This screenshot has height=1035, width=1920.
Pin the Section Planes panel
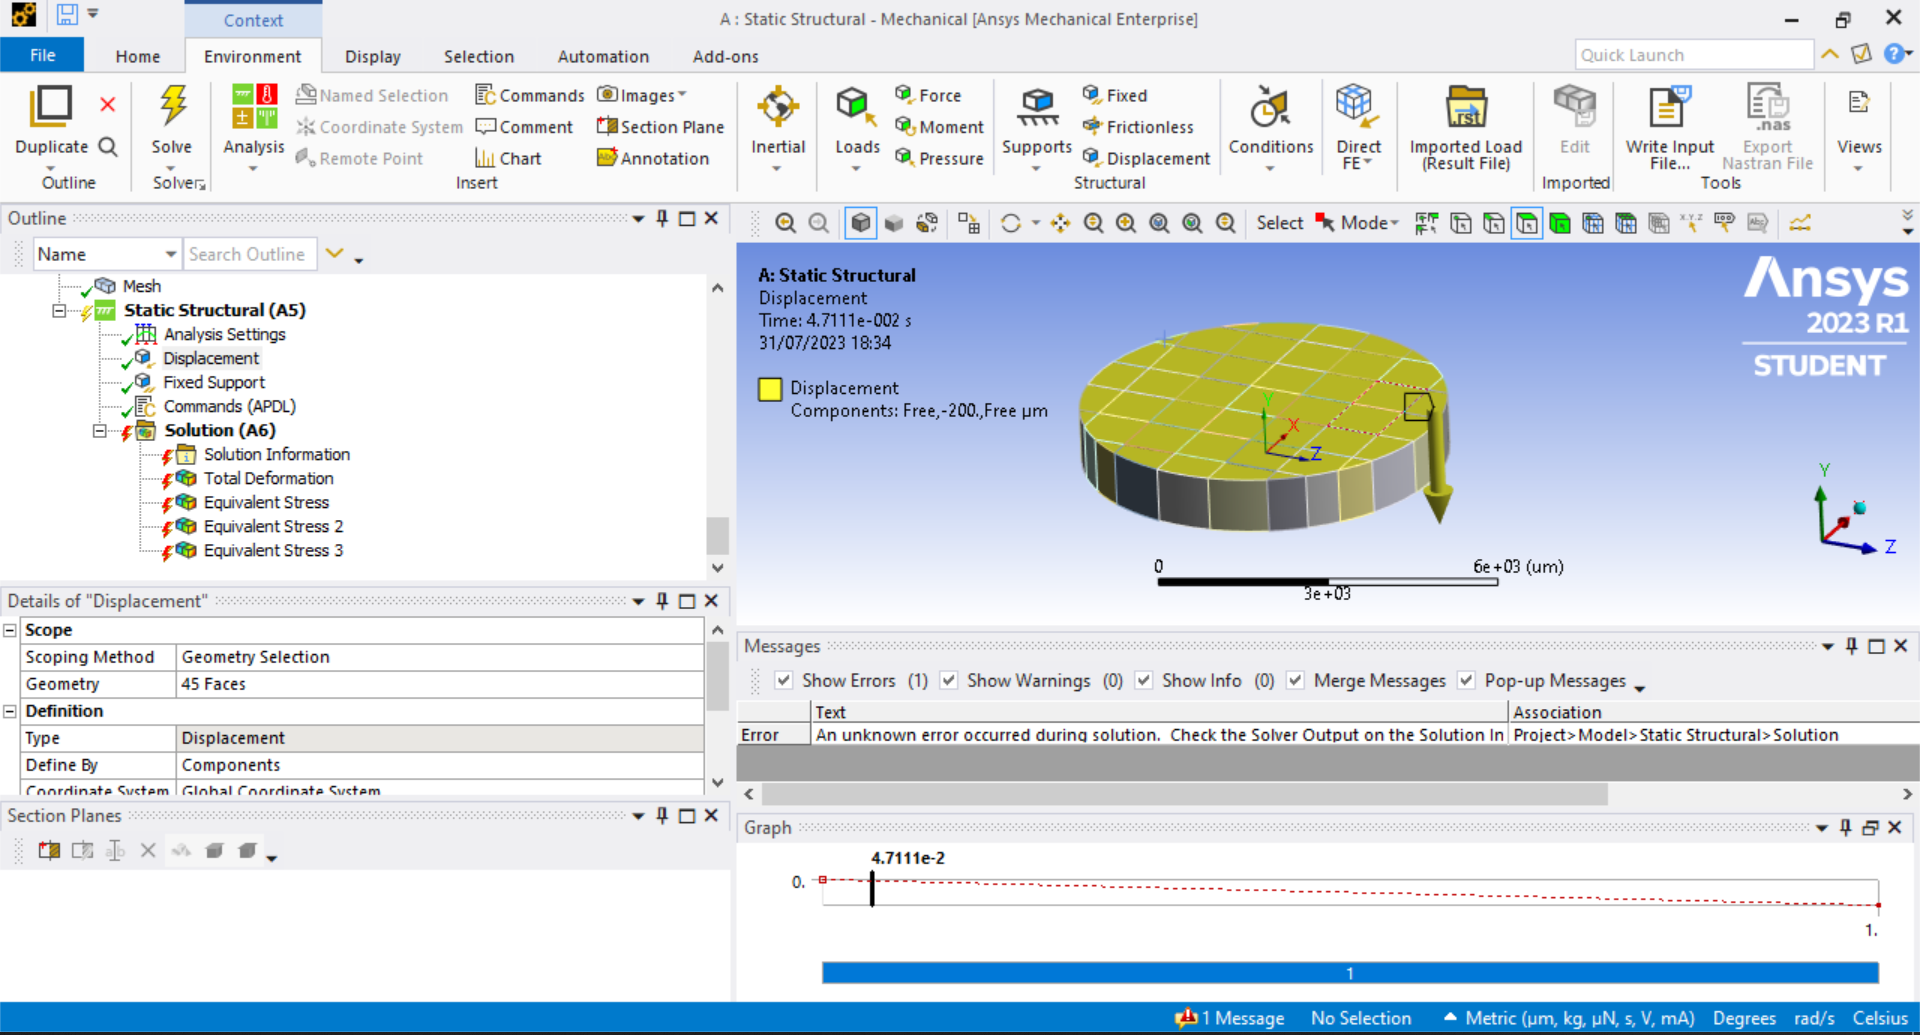tap(662, 816)
